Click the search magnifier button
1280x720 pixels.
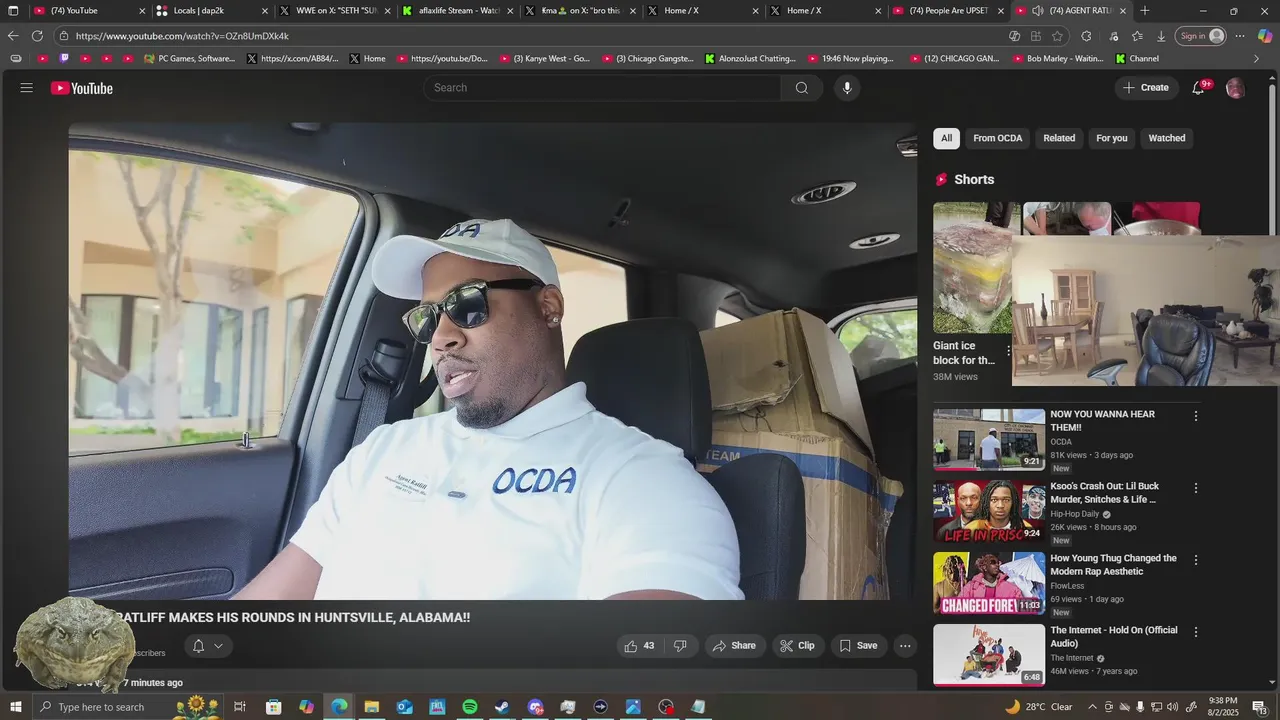point(802,88)
